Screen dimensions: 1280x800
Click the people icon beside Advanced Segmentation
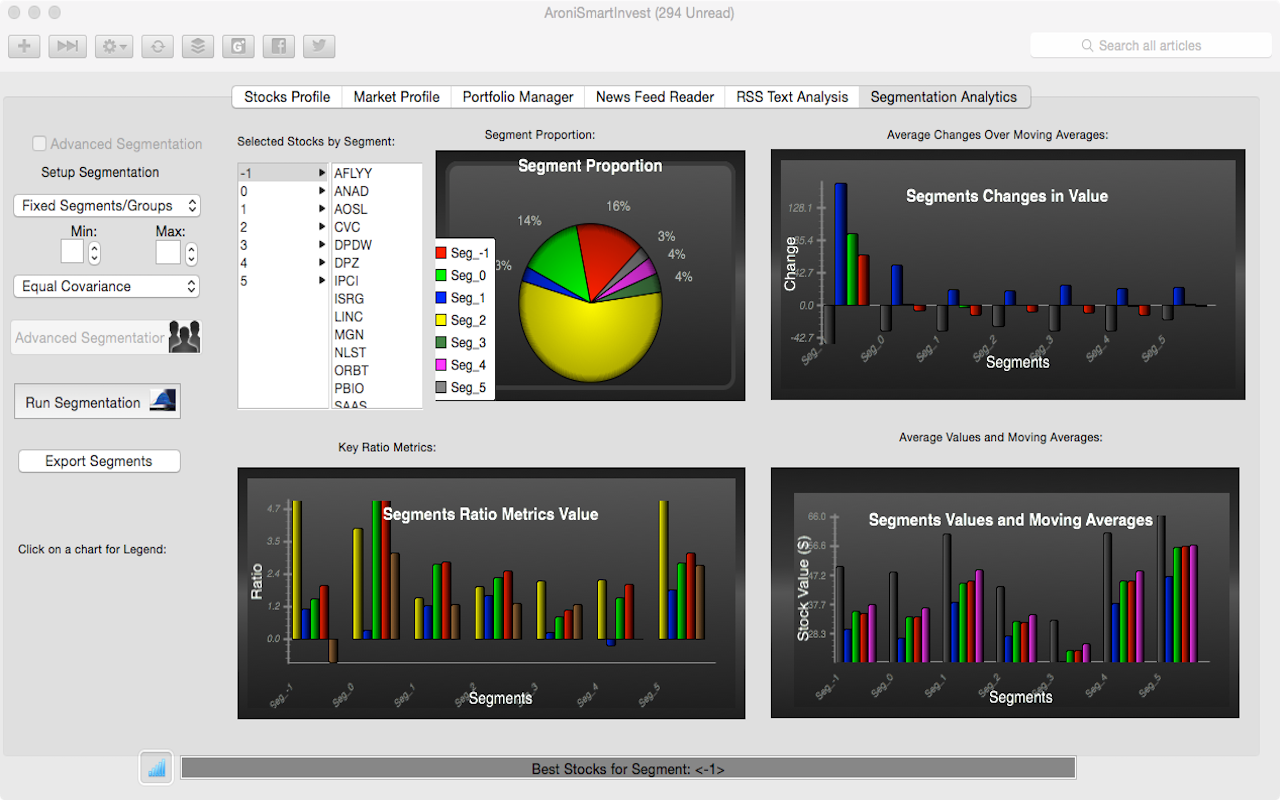coord(184,337)
